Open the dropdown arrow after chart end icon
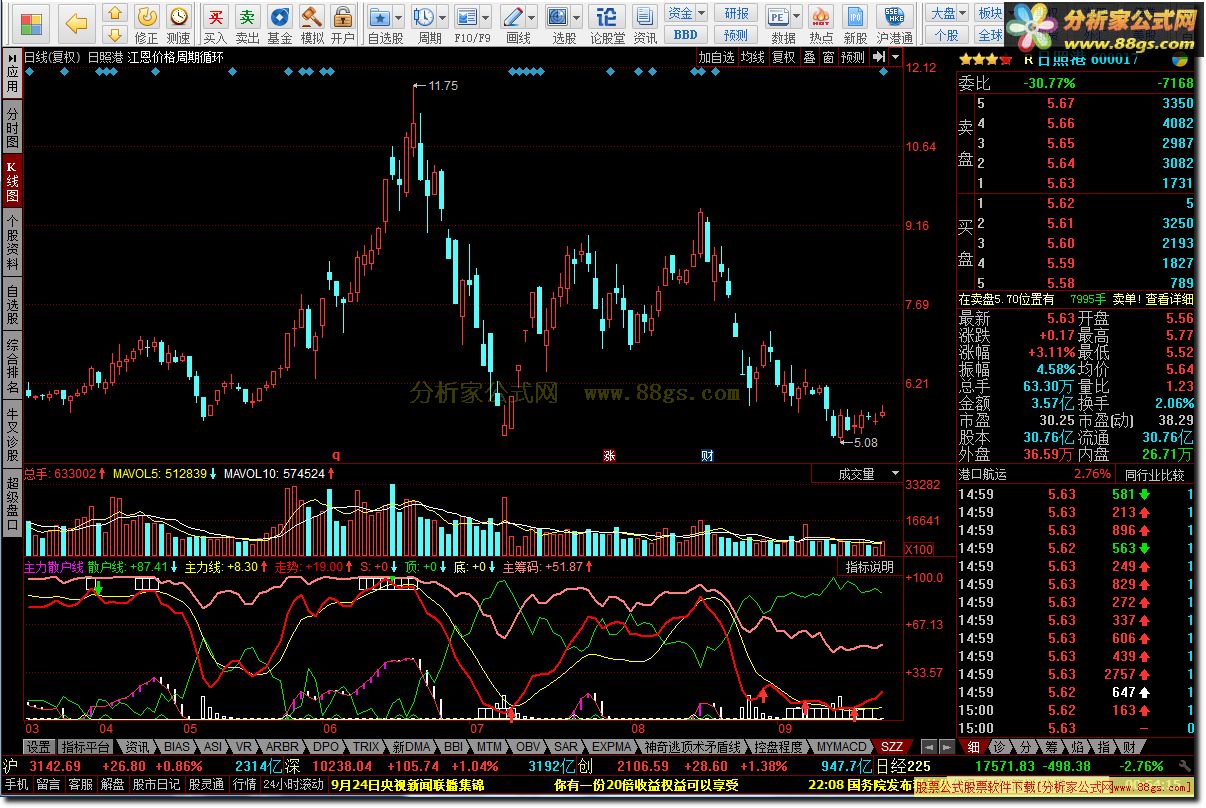This screenshot has height=808, width=1206. (x=894, y=58)
